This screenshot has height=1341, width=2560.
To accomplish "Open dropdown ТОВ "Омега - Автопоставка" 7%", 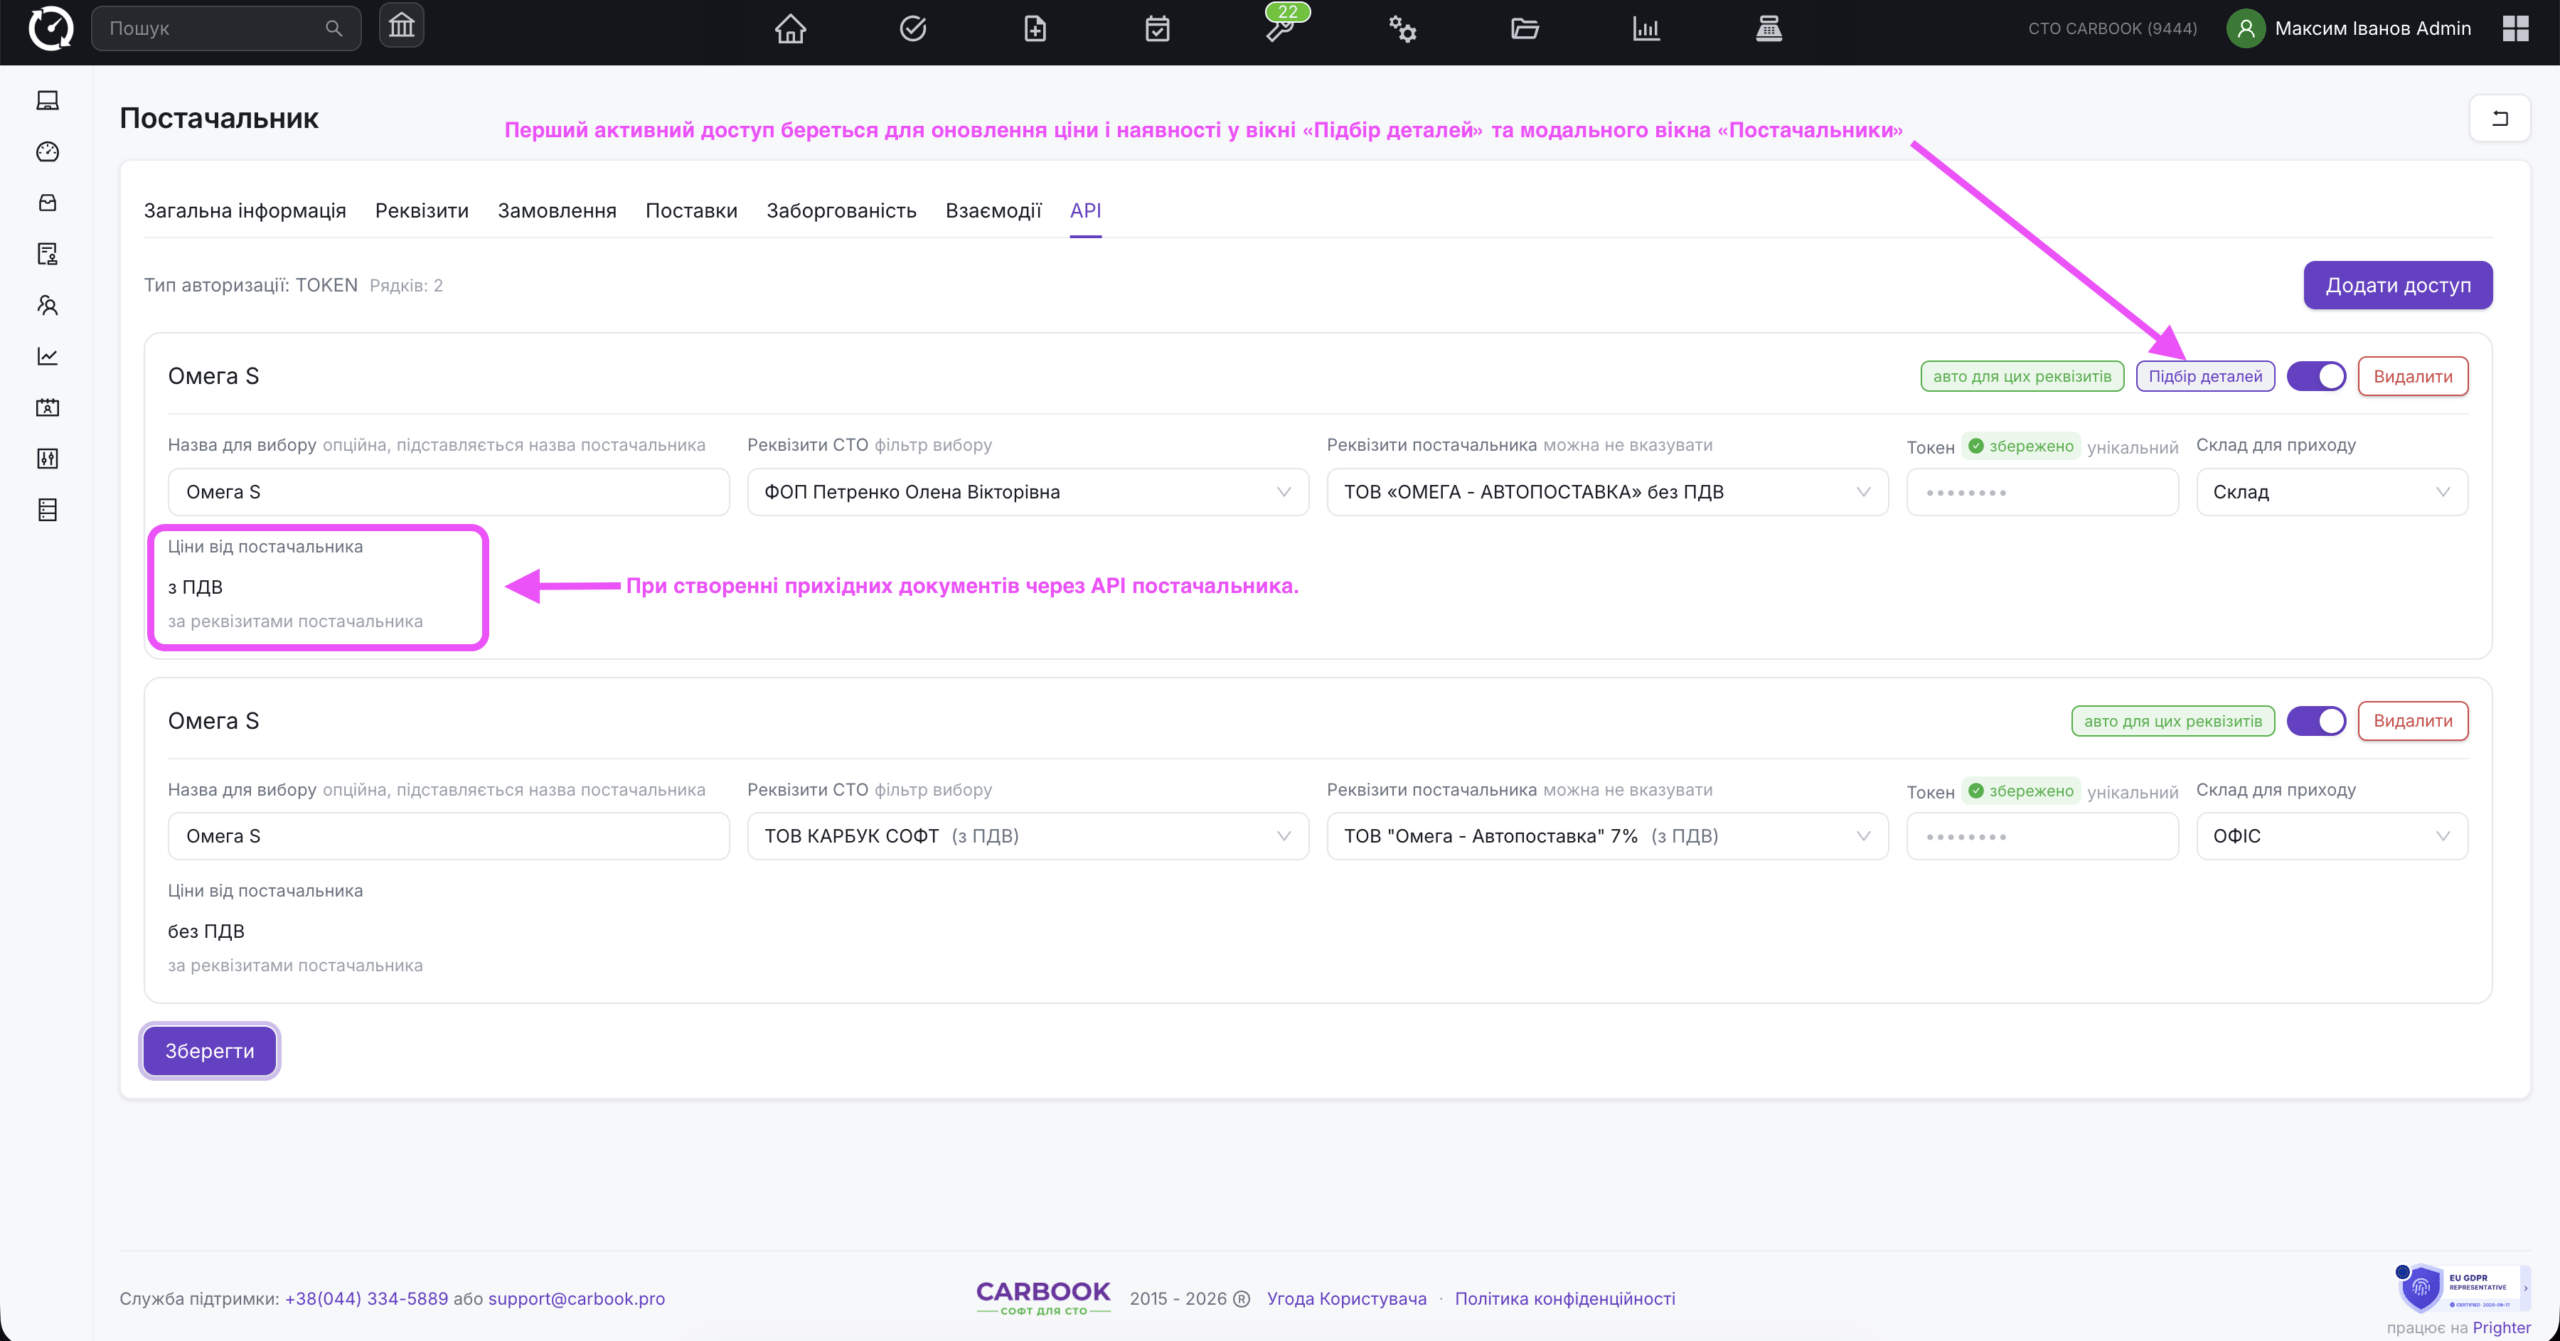I will click(x=1607, y=836).
